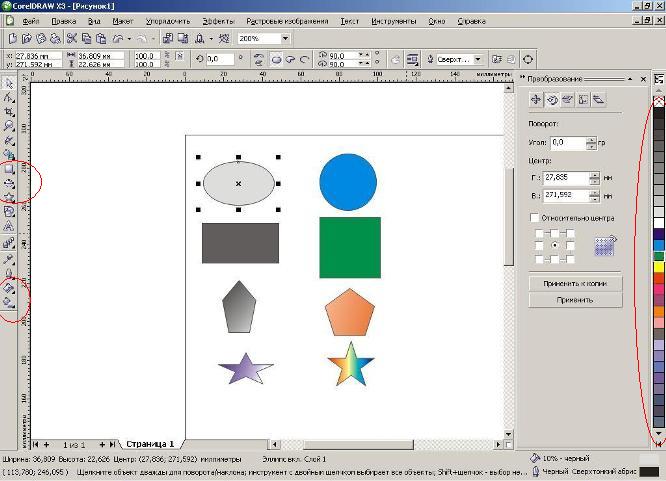Open the Растровые изображения menu

[x=287, y=21]
